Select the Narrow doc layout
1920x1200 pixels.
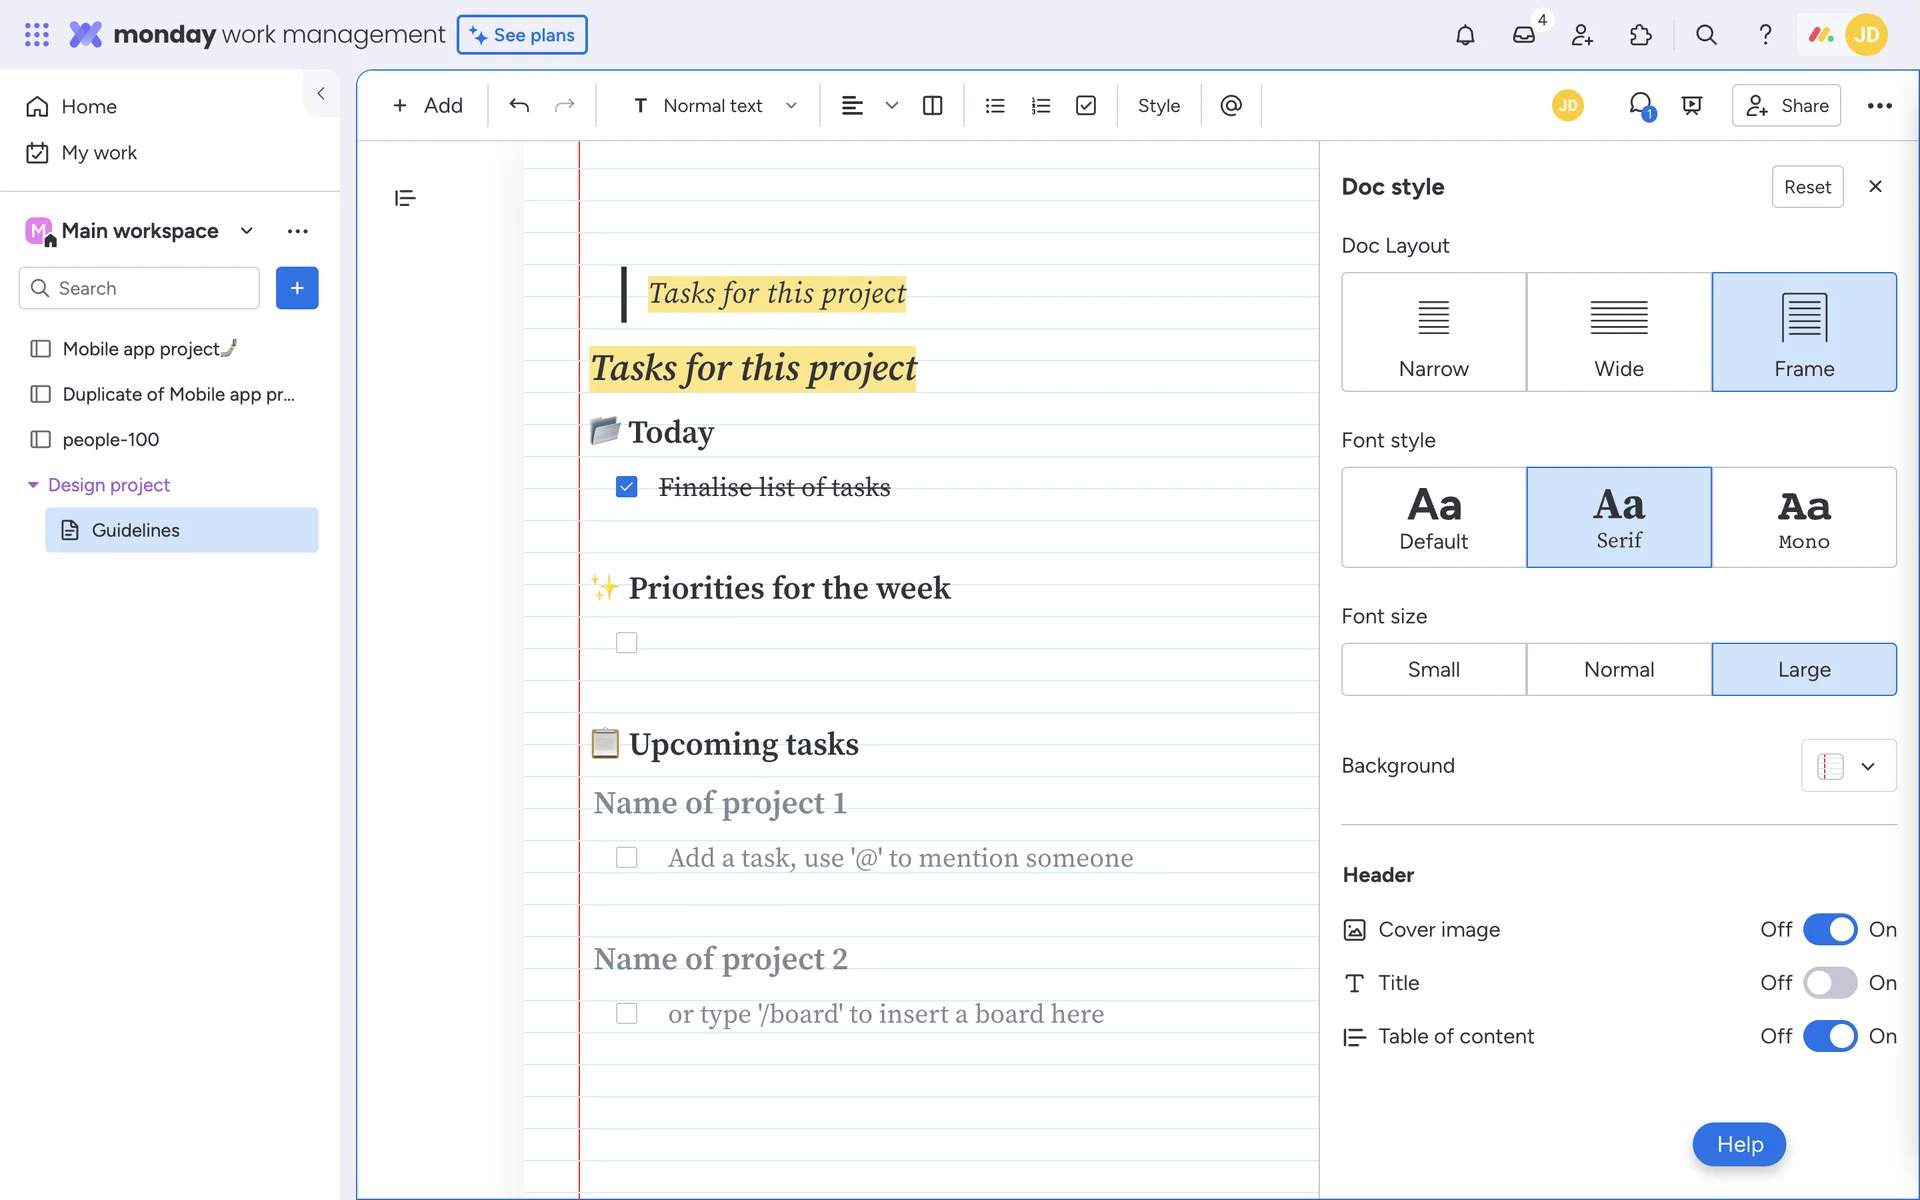click(x=1433, y=332)
